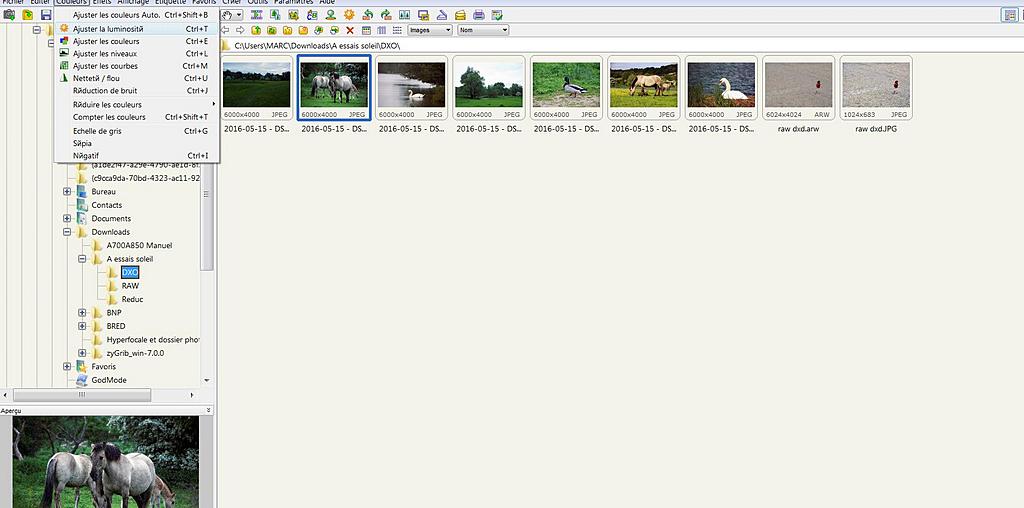Click the rotate left toolbar icon

pos(368,15)
